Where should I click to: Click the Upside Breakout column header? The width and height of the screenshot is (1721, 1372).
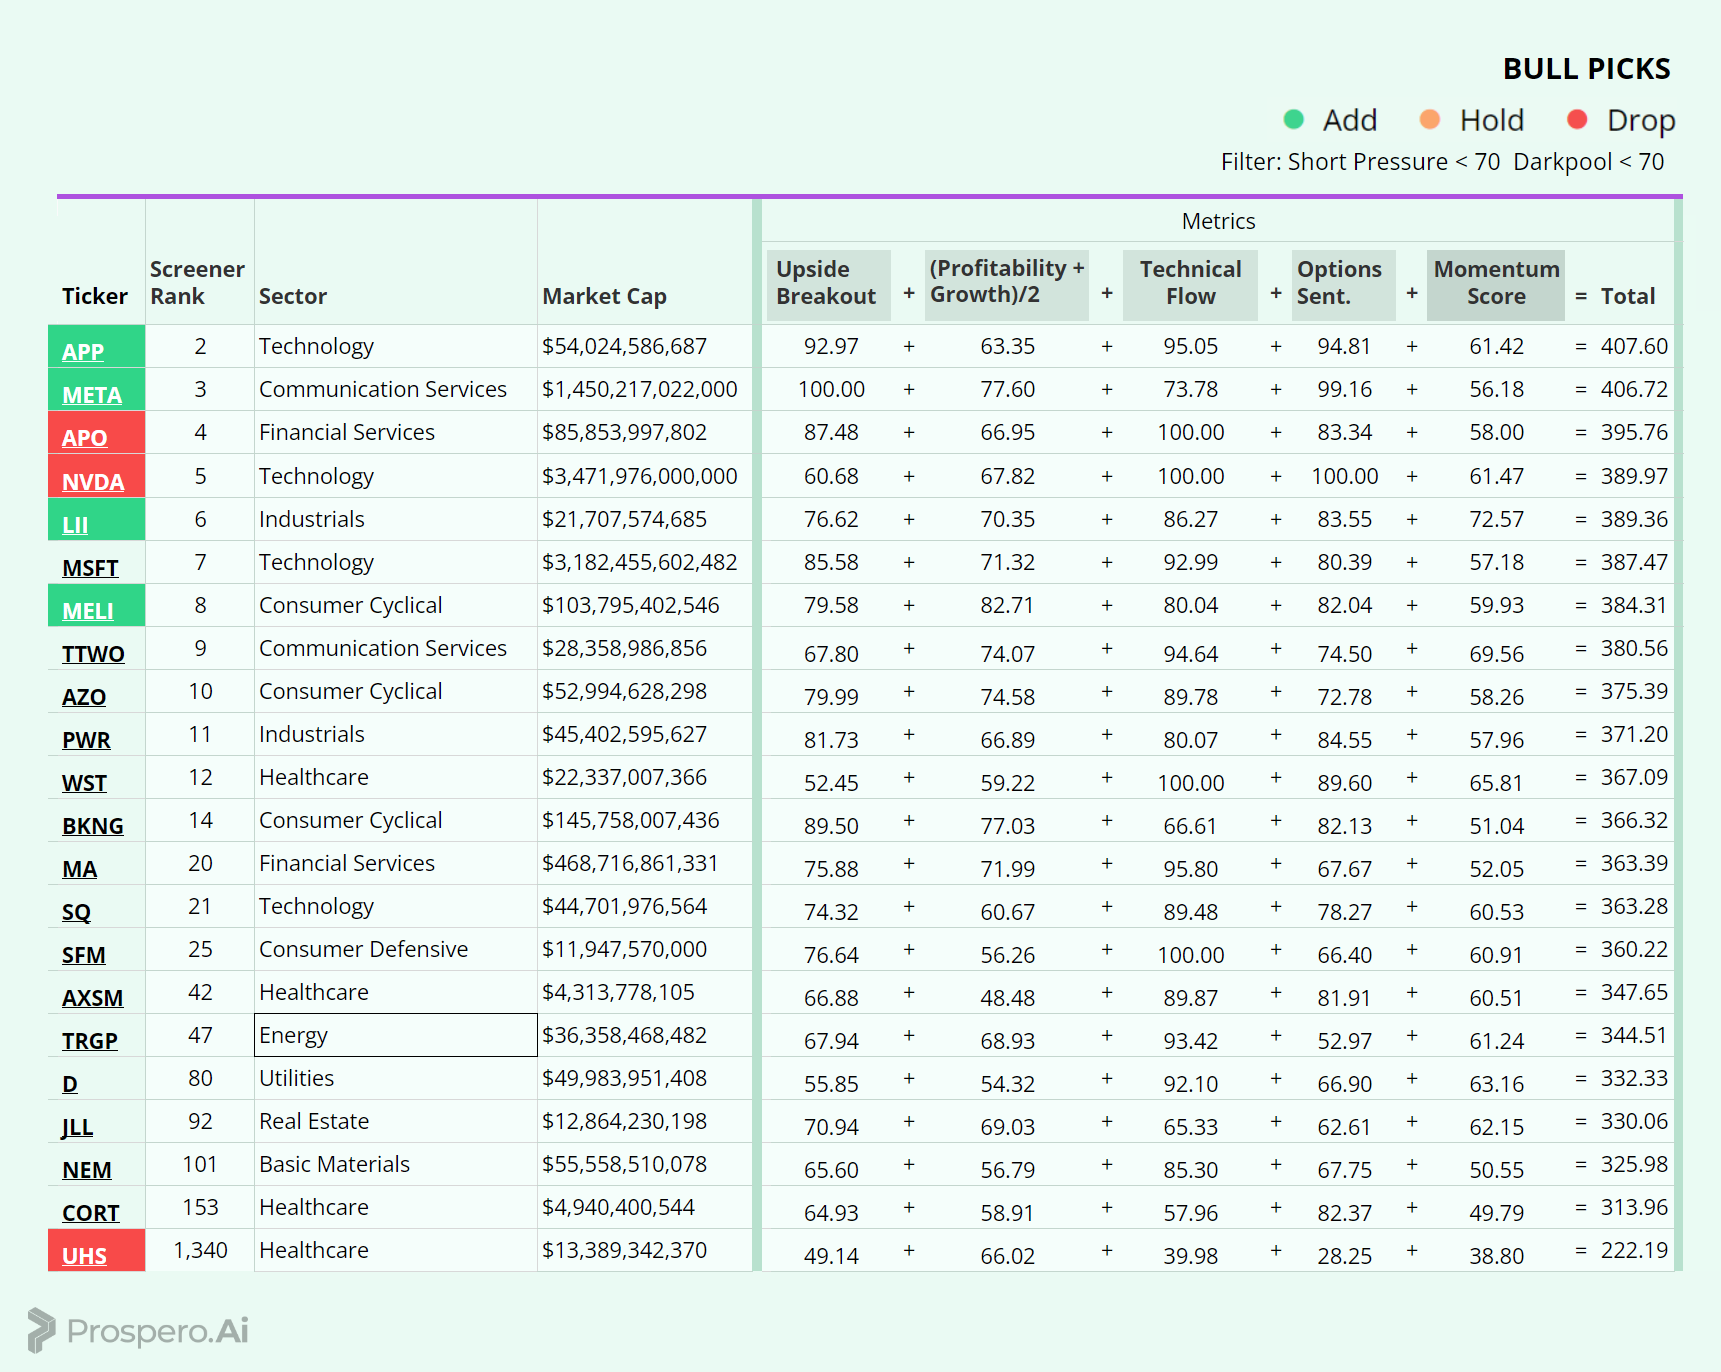point(826,283)
